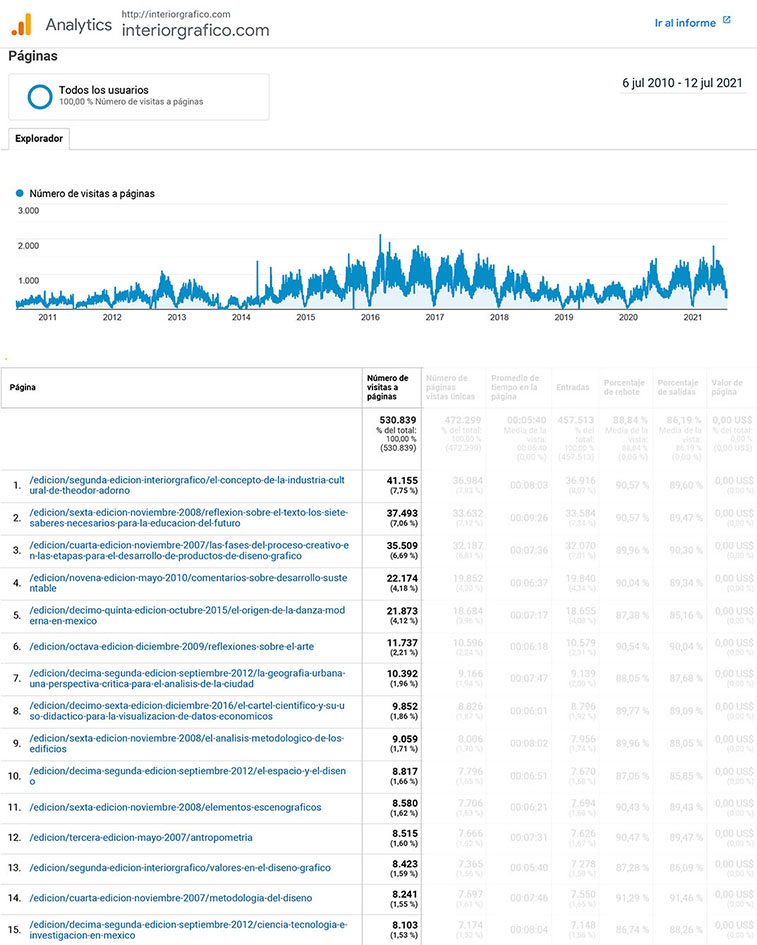Click the interiorgrafico.com property title
757x945 pixels.
pyautogui.click(x=194, y=30)
